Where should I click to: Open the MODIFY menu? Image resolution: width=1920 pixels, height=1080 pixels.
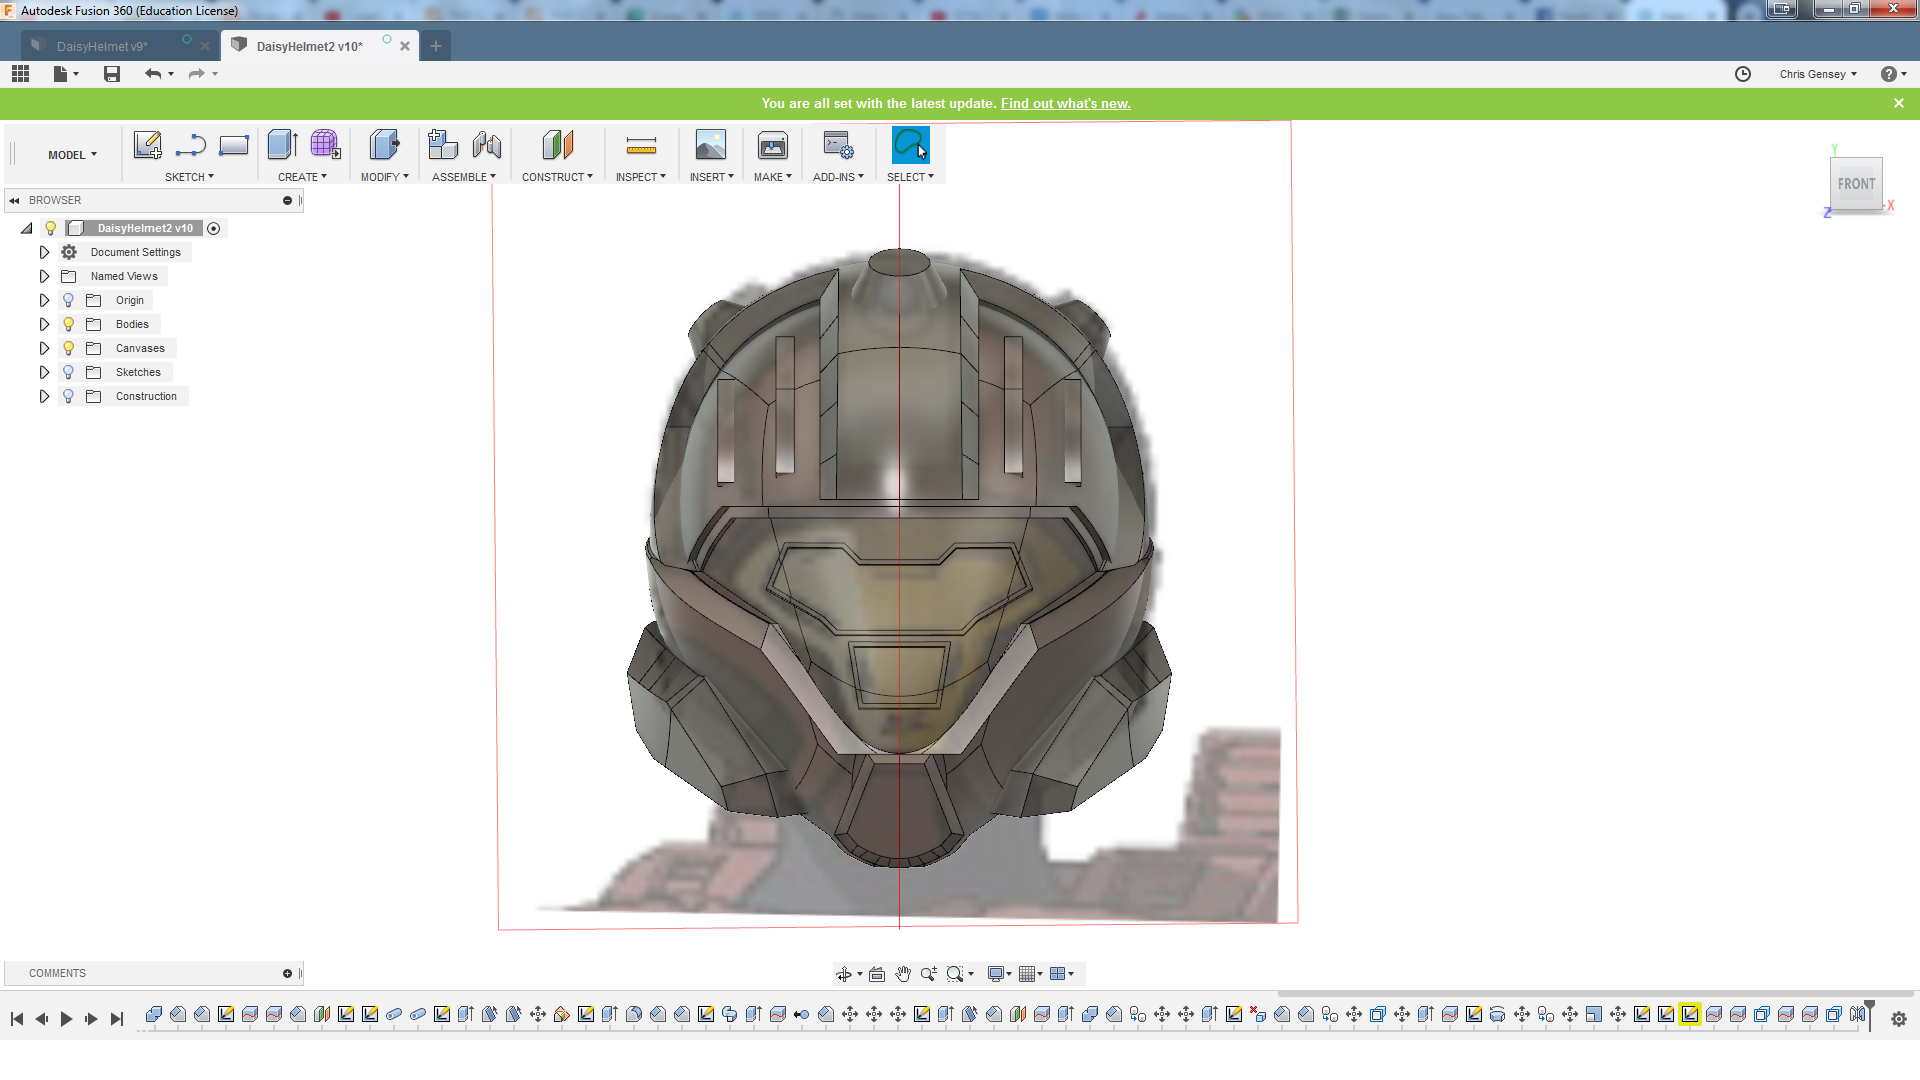tap(384, 177)
